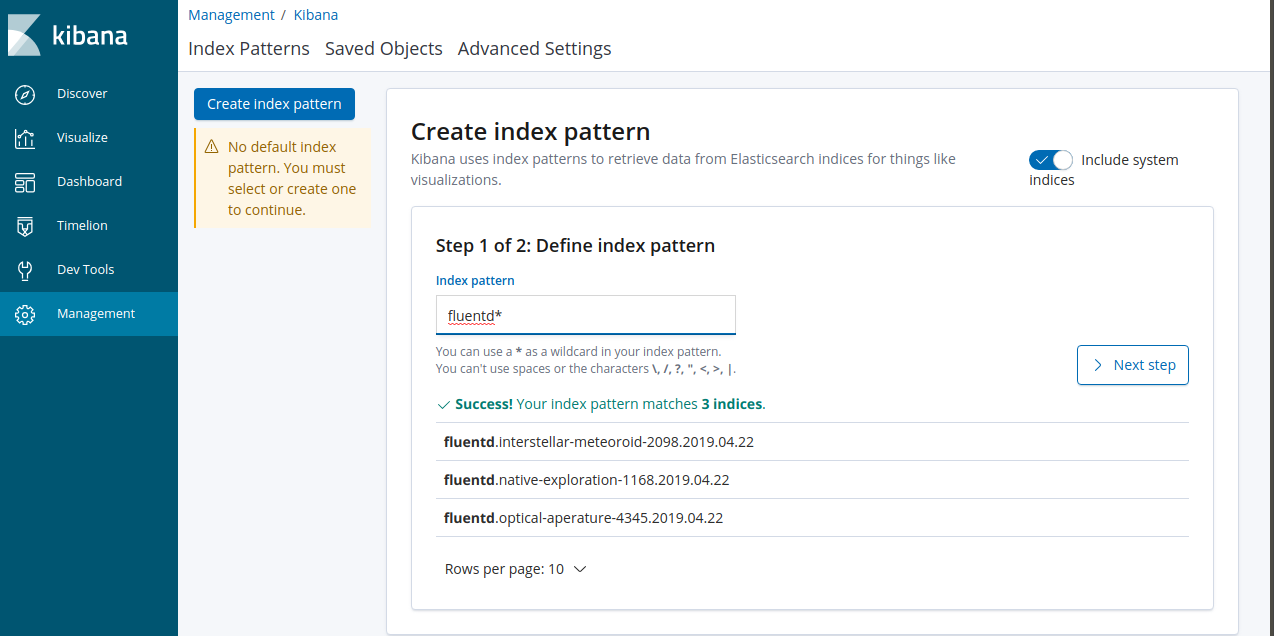
Task: Click the Kibana logo icon
Action: 24,35
